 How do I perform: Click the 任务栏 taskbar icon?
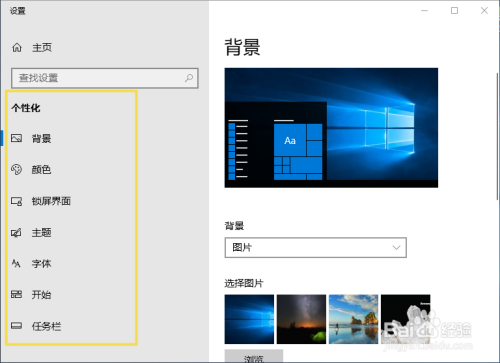coord(16,326)
